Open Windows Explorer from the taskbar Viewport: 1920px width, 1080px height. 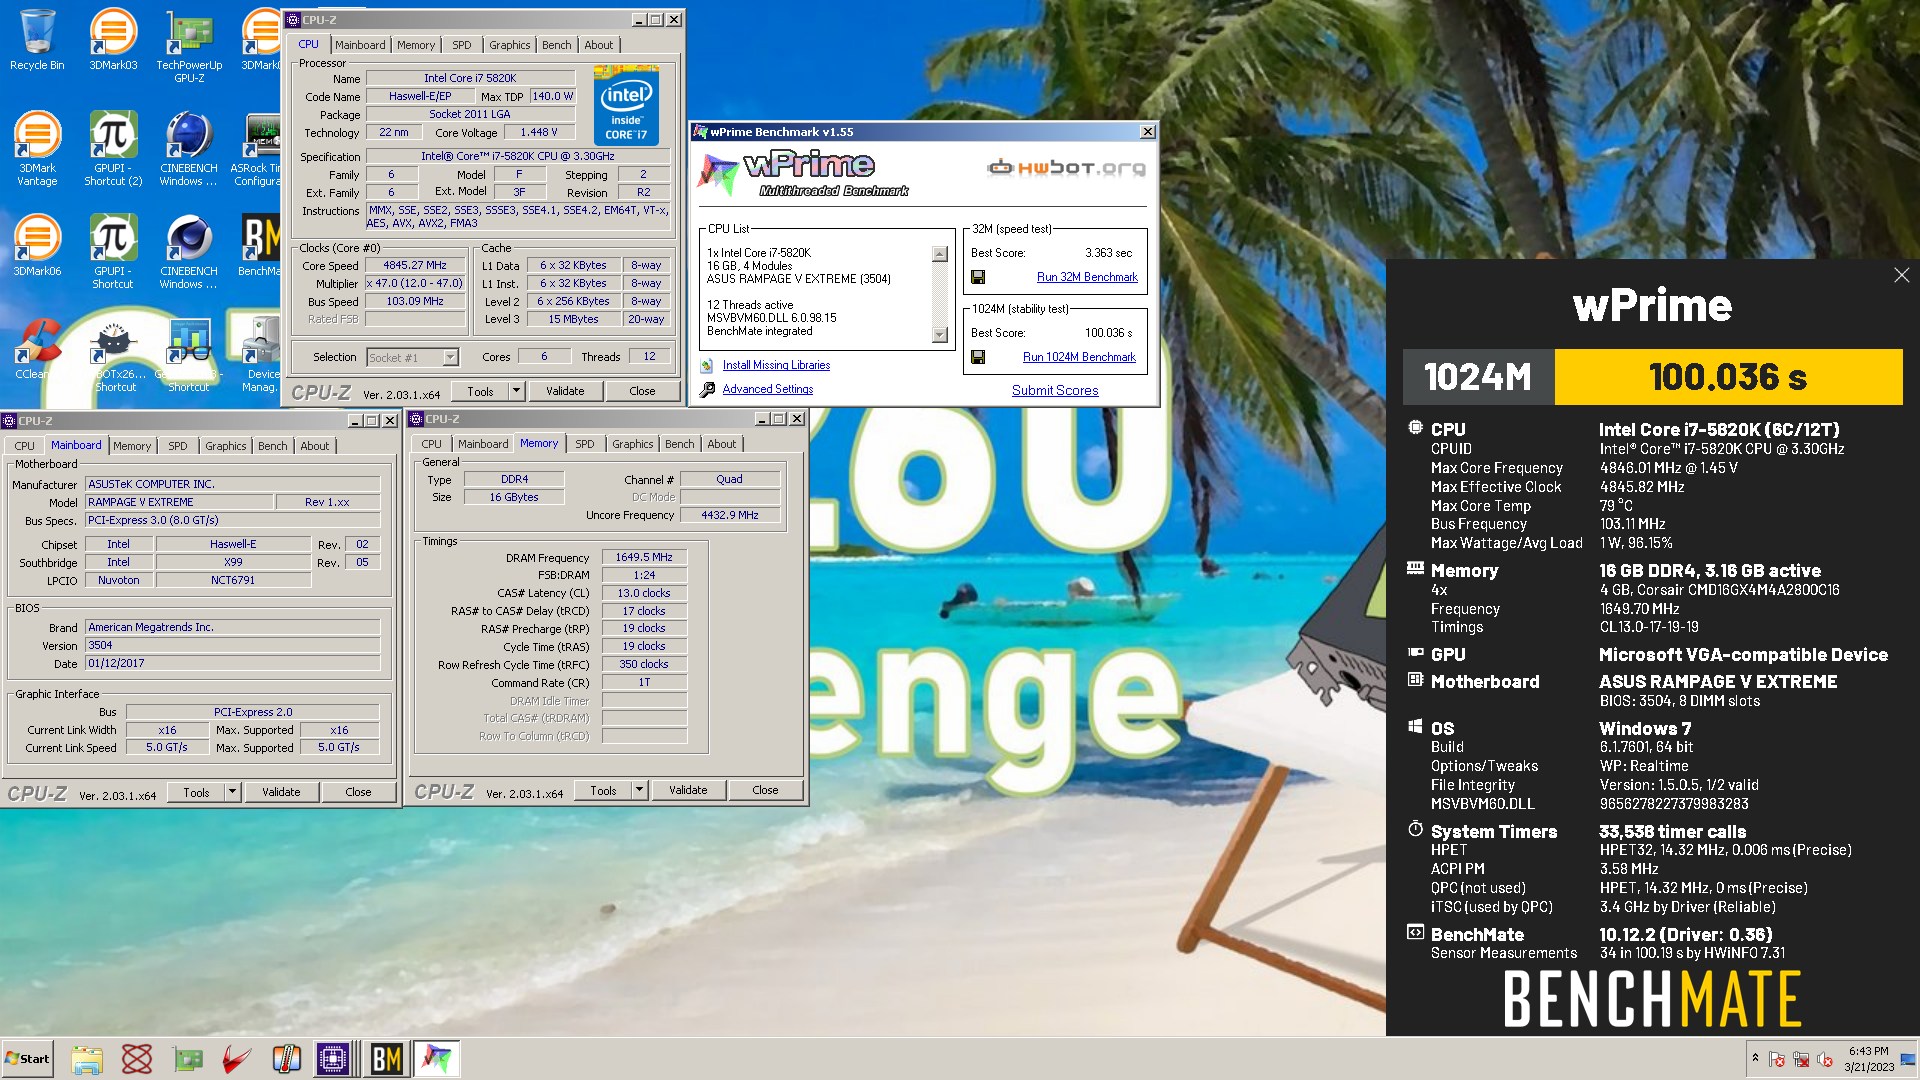[x=87, y=1059]
